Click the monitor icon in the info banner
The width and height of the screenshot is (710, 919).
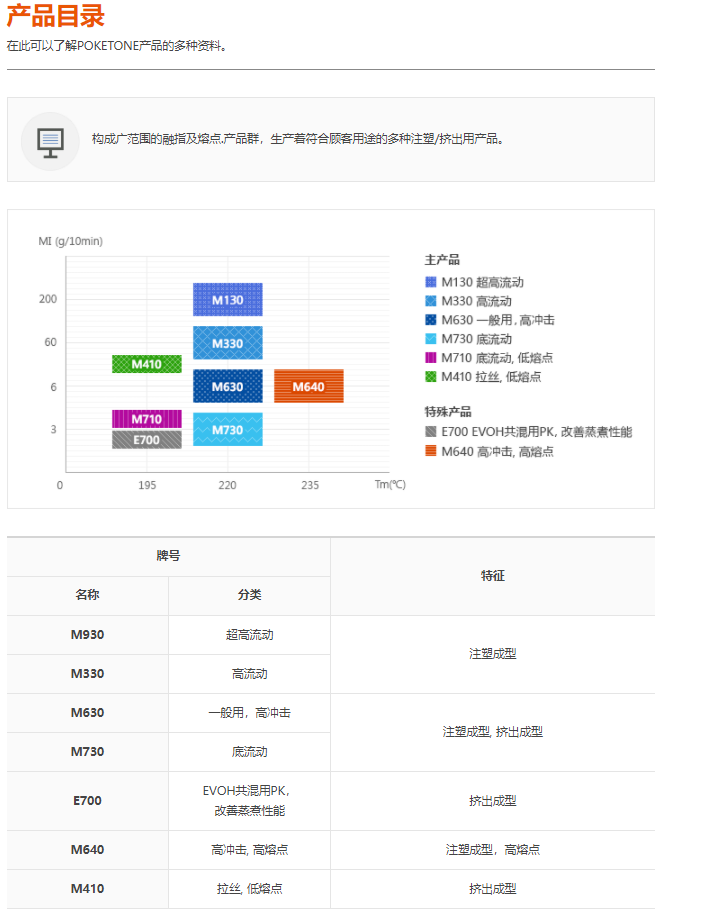pyautogui.click(x=50, y=141)
